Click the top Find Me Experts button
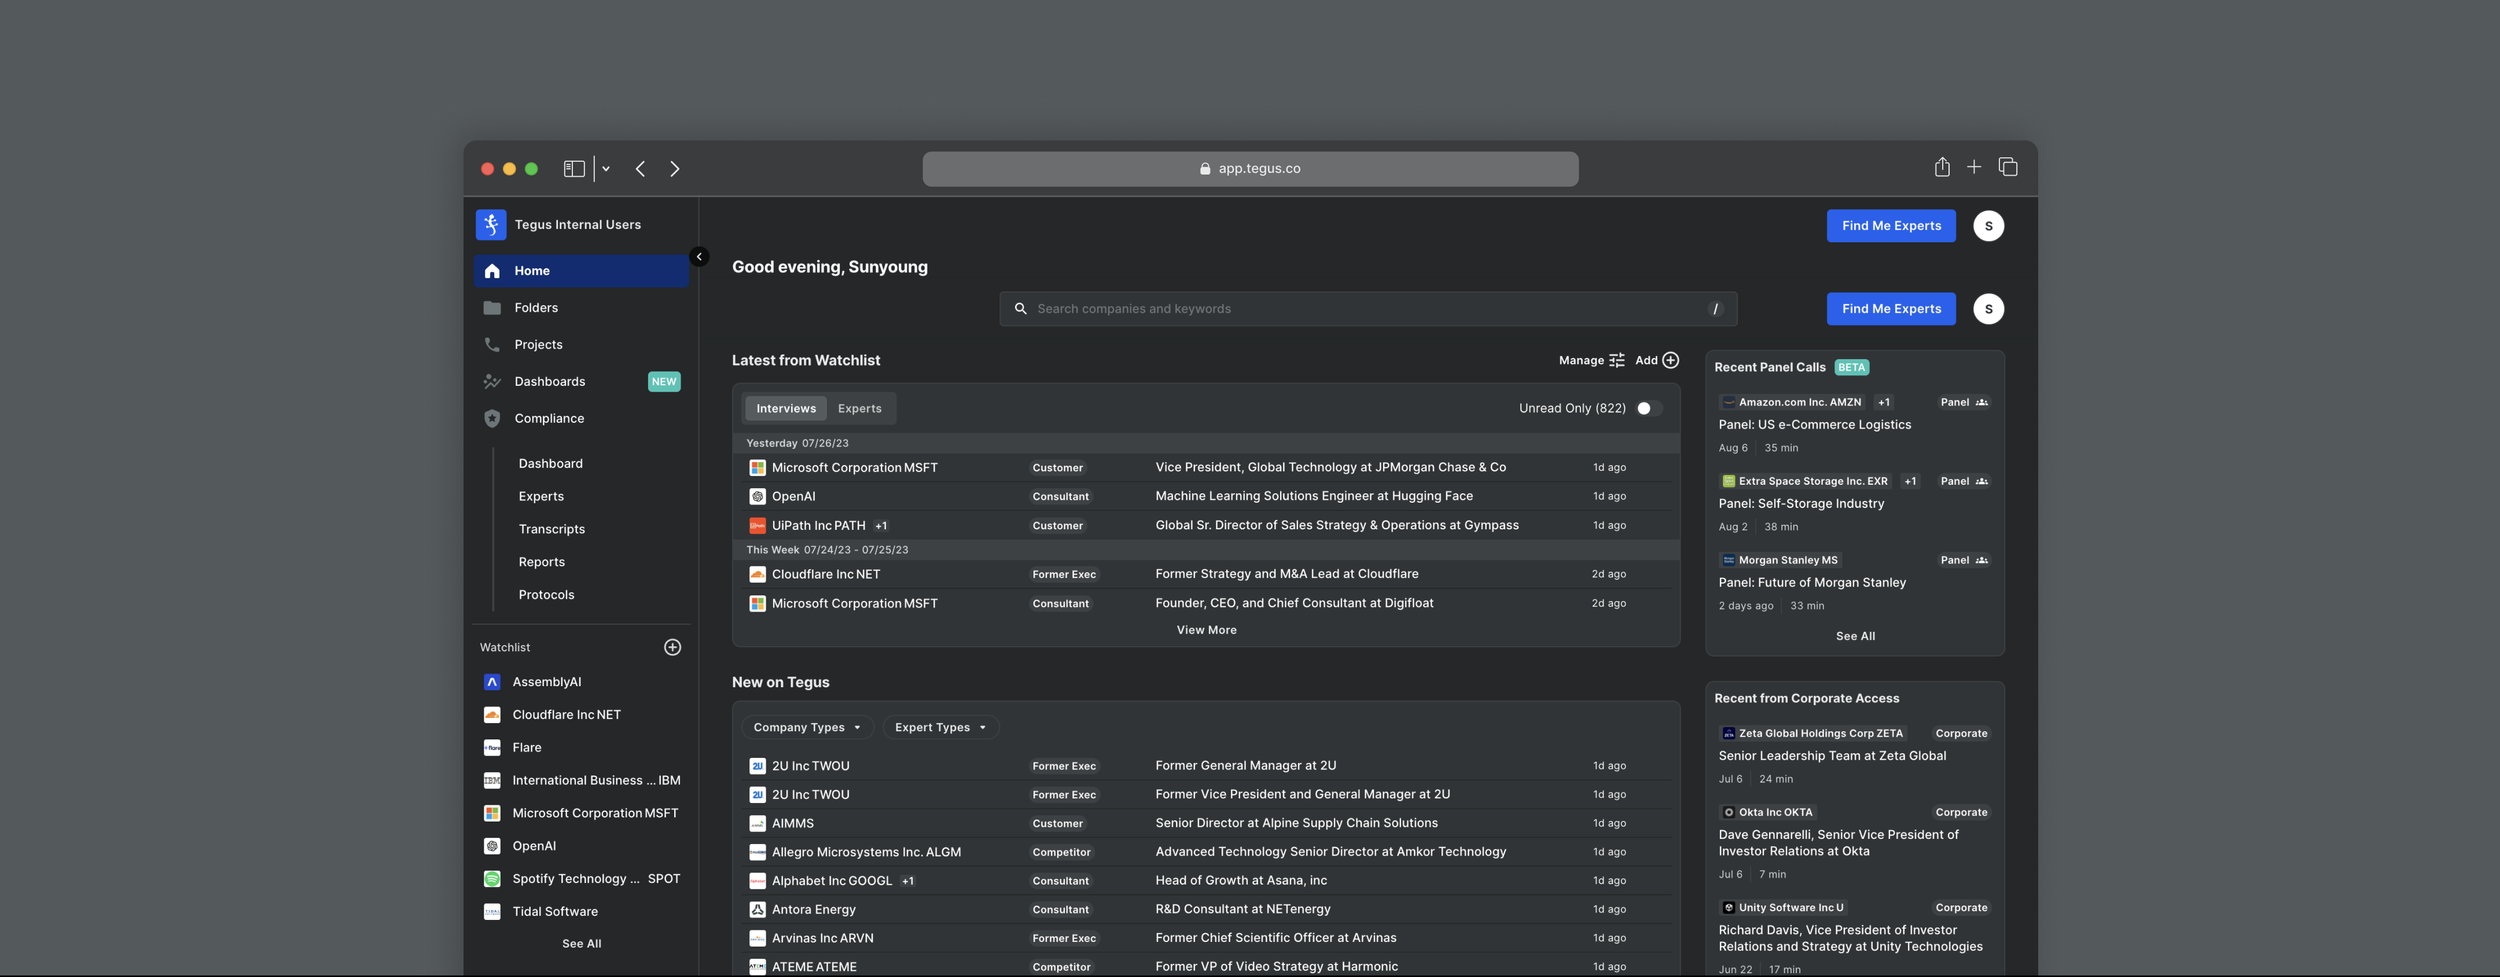 1891,226
